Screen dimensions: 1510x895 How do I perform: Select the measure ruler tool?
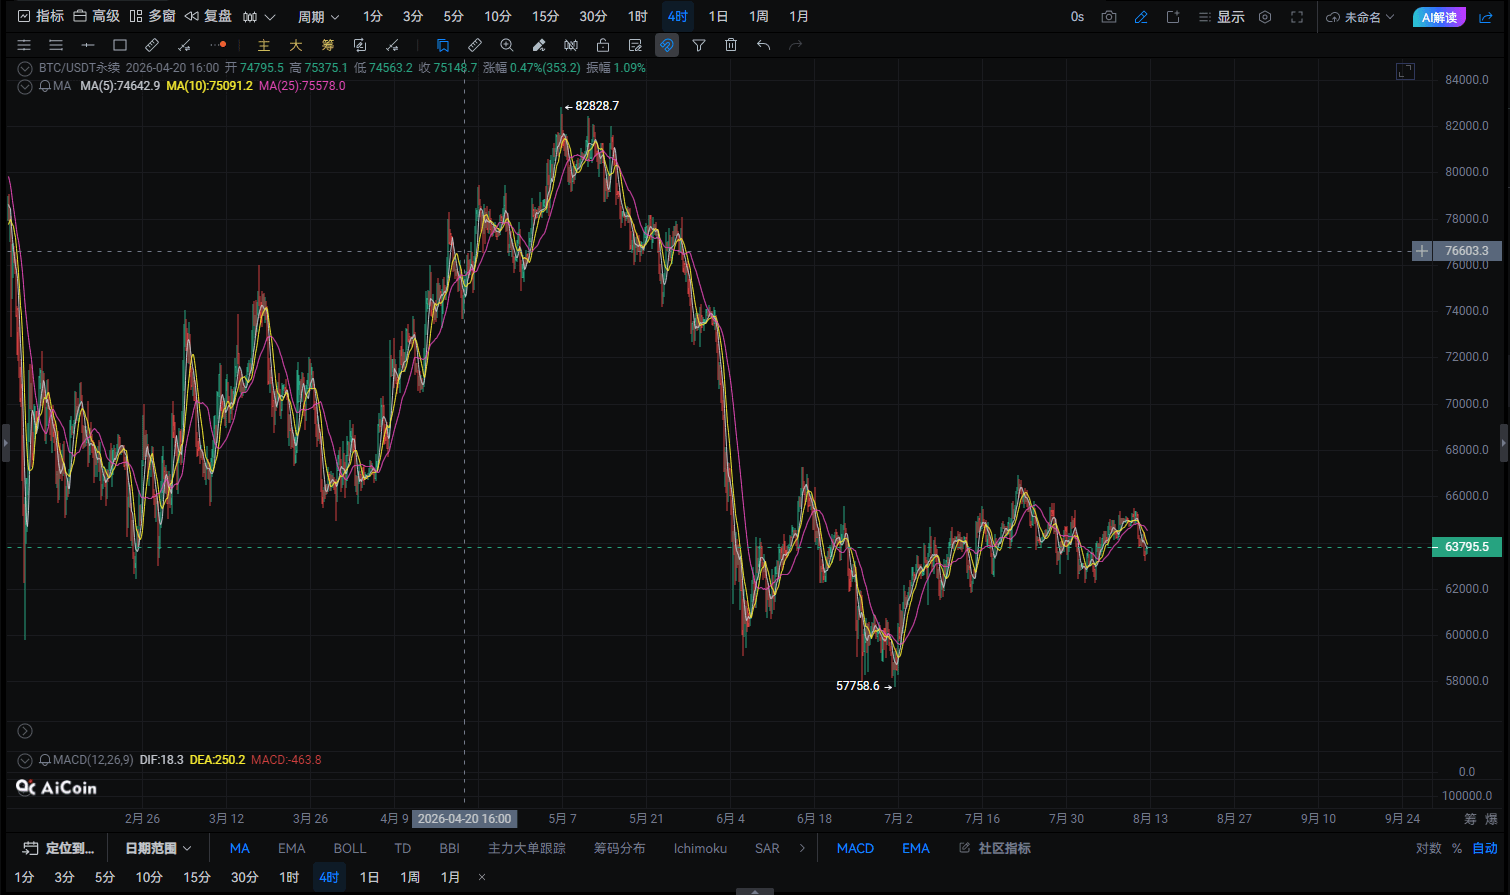pyautogui.click(x=475, y=45)
